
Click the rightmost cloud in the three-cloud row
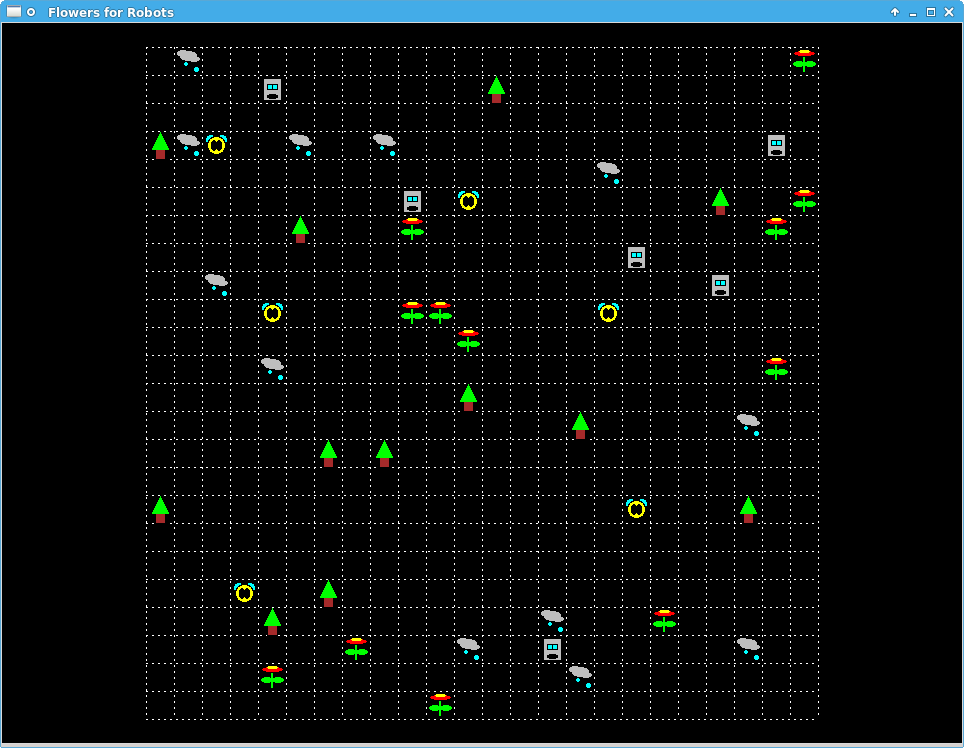pyautogui.click(x=384, y=145)
